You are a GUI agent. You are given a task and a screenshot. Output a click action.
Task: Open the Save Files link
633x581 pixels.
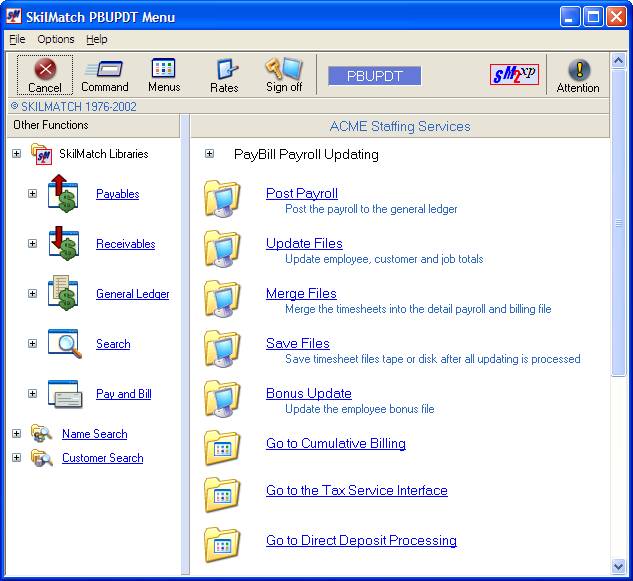click(298, 344)
